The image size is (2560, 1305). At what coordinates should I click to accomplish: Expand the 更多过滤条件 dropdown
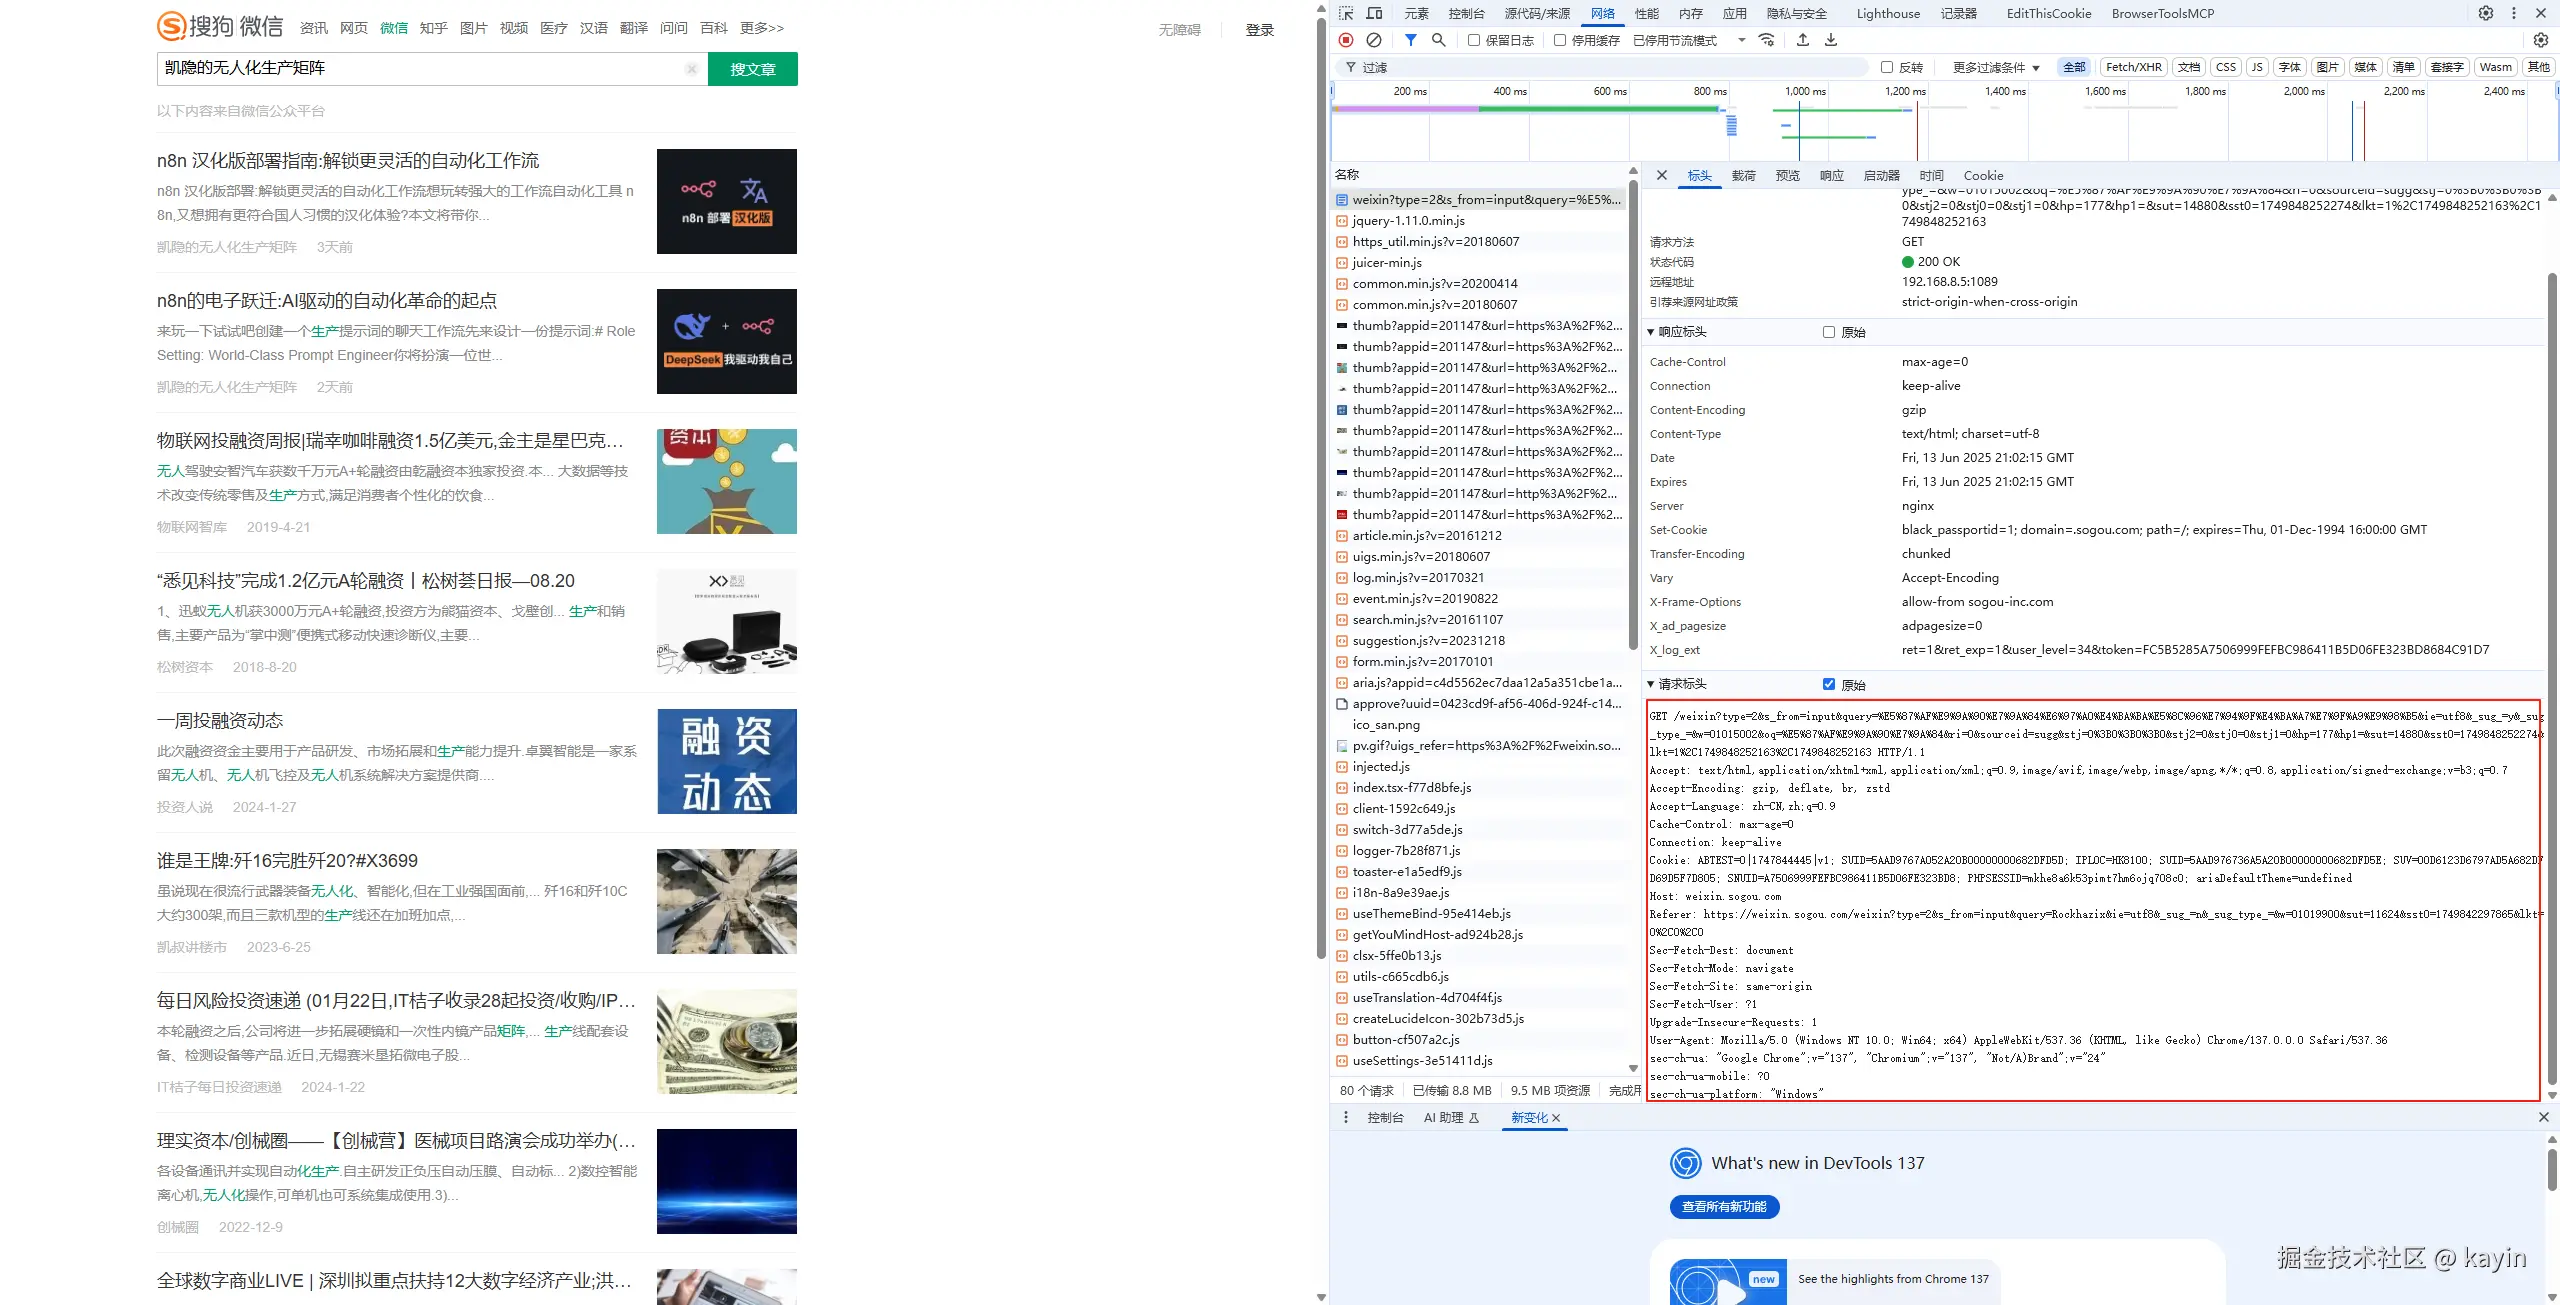[x=1996, y=67]
